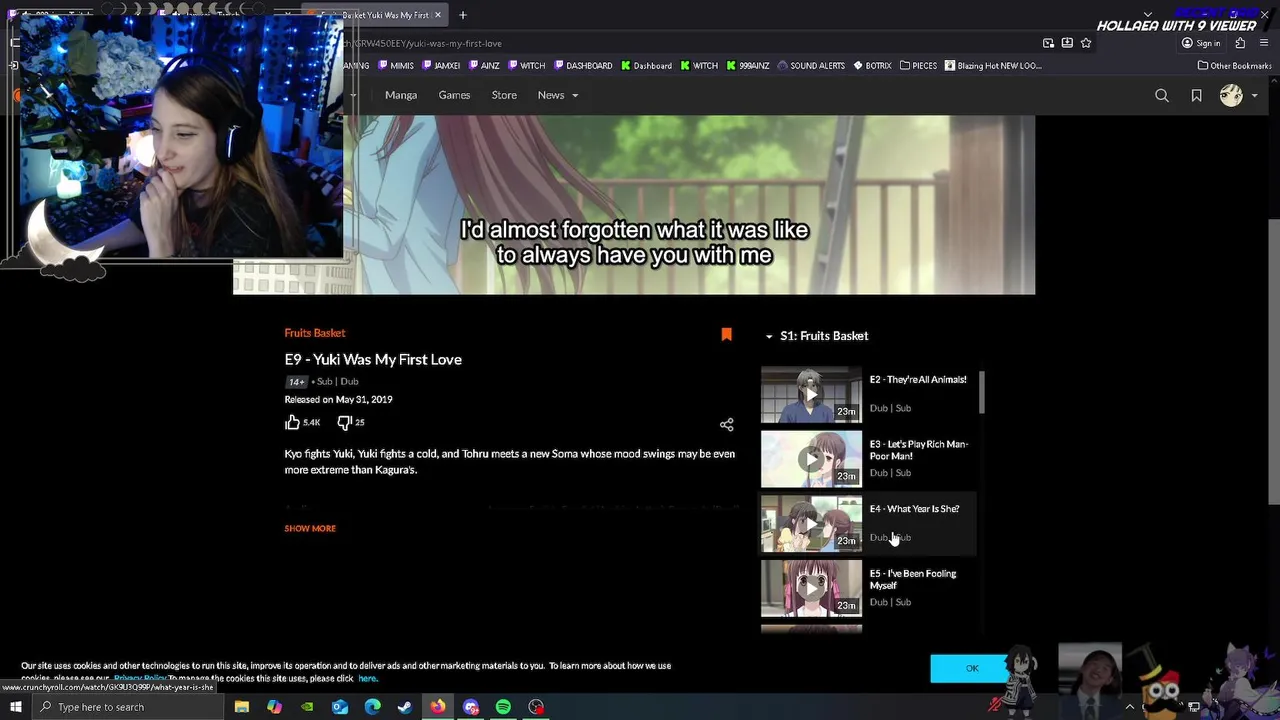Open the DASHBOARD Twitch bookmark
The height and width of the screenshot is (720, 1280).
(583, 66)
